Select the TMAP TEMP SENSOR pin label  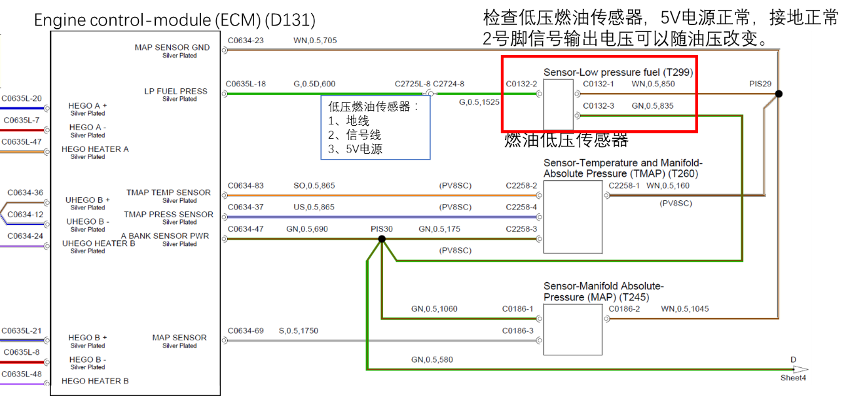click(169, 192)
